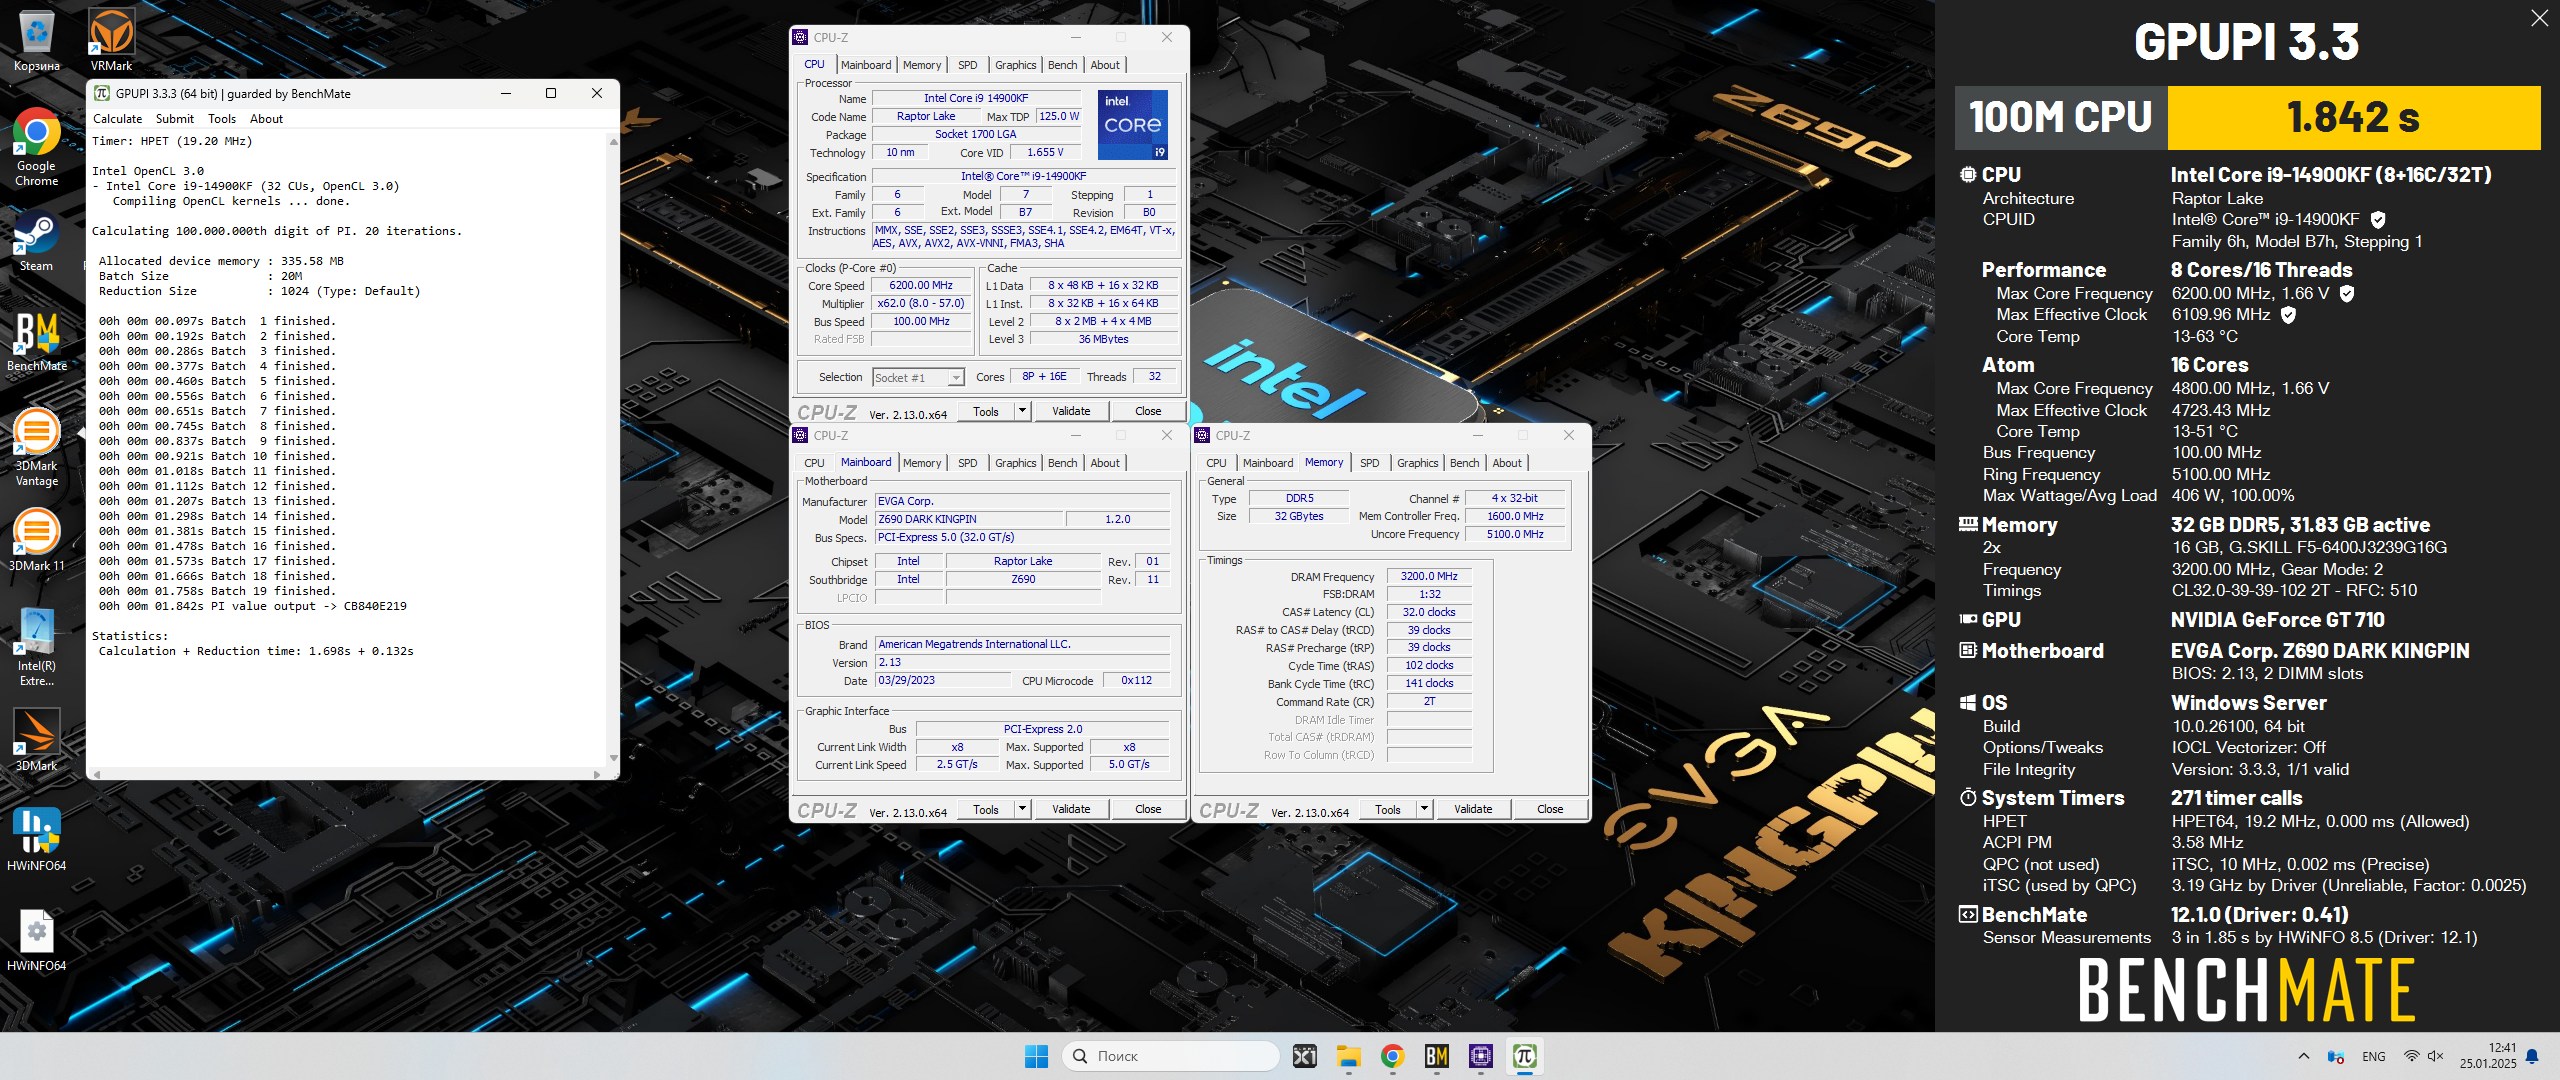
Task: Show hidden system tray icons
Action: click(2304, 1056)
